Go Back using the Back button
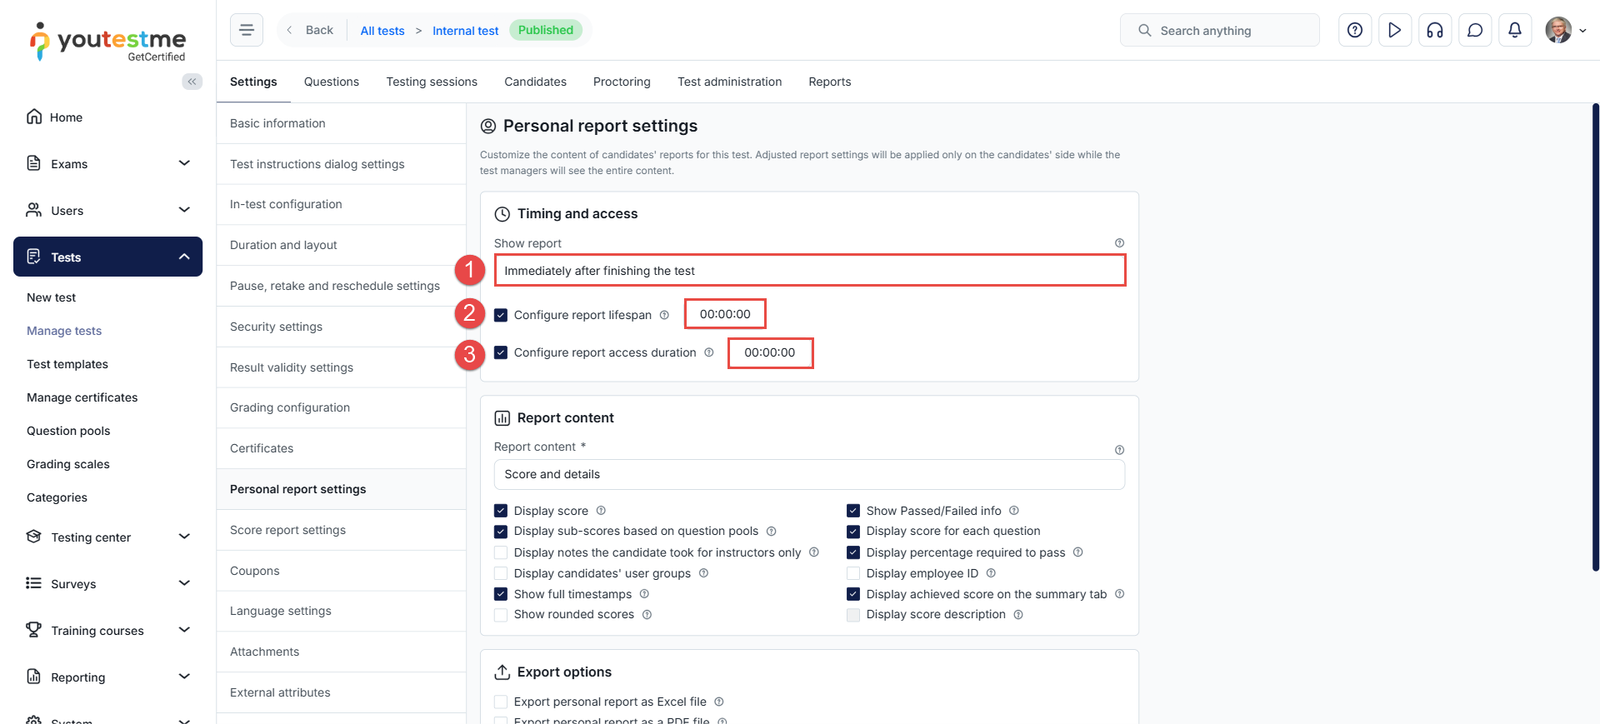Viewport: 1600px width, 724px height. point(310,30)
